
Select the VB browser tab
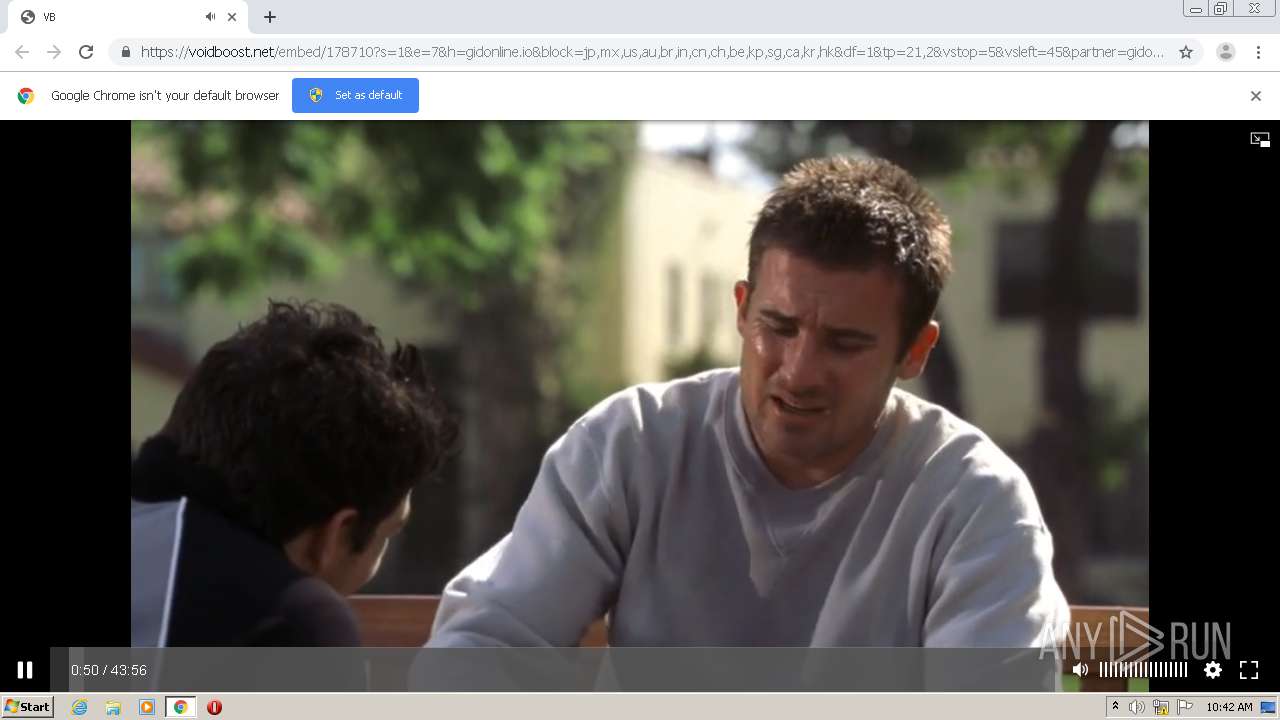(x=124, y=17)
